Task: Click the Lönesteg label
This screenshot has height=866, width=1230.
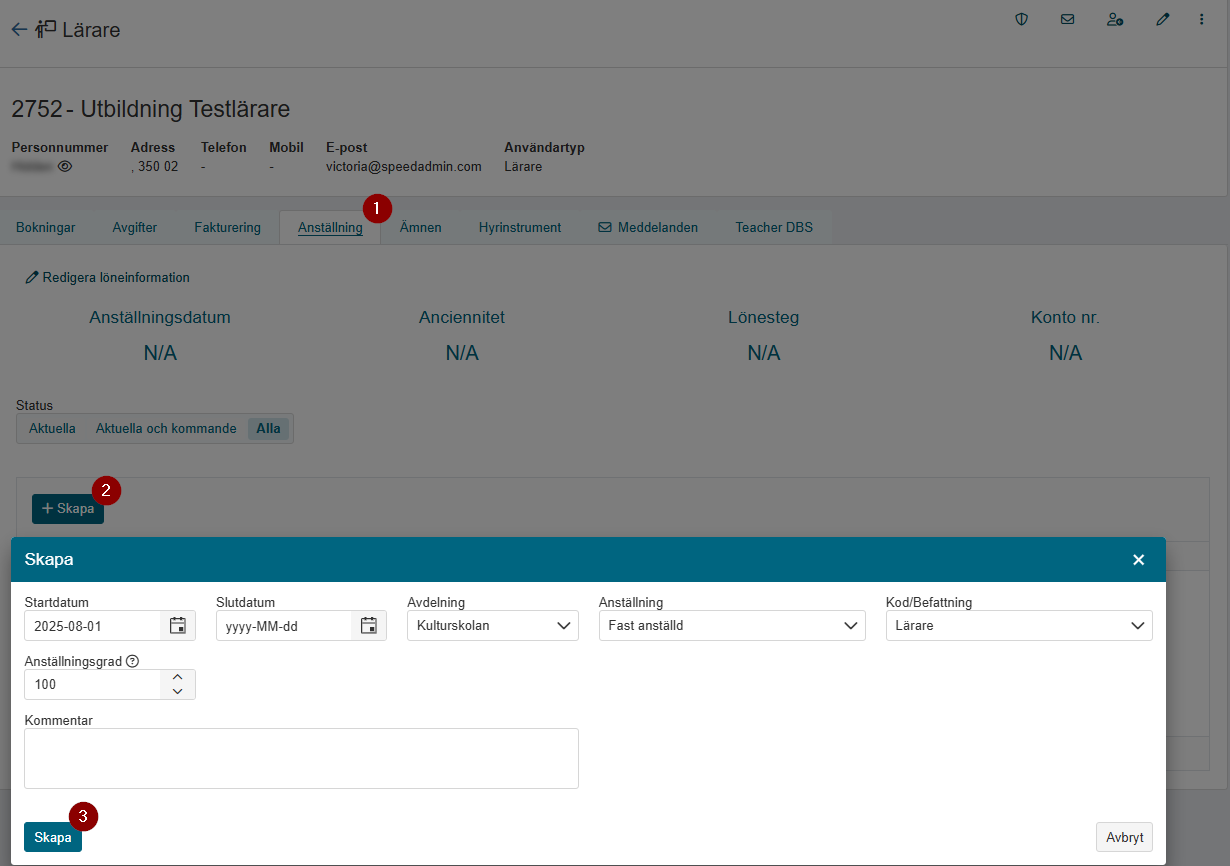Action: [764, 318]
